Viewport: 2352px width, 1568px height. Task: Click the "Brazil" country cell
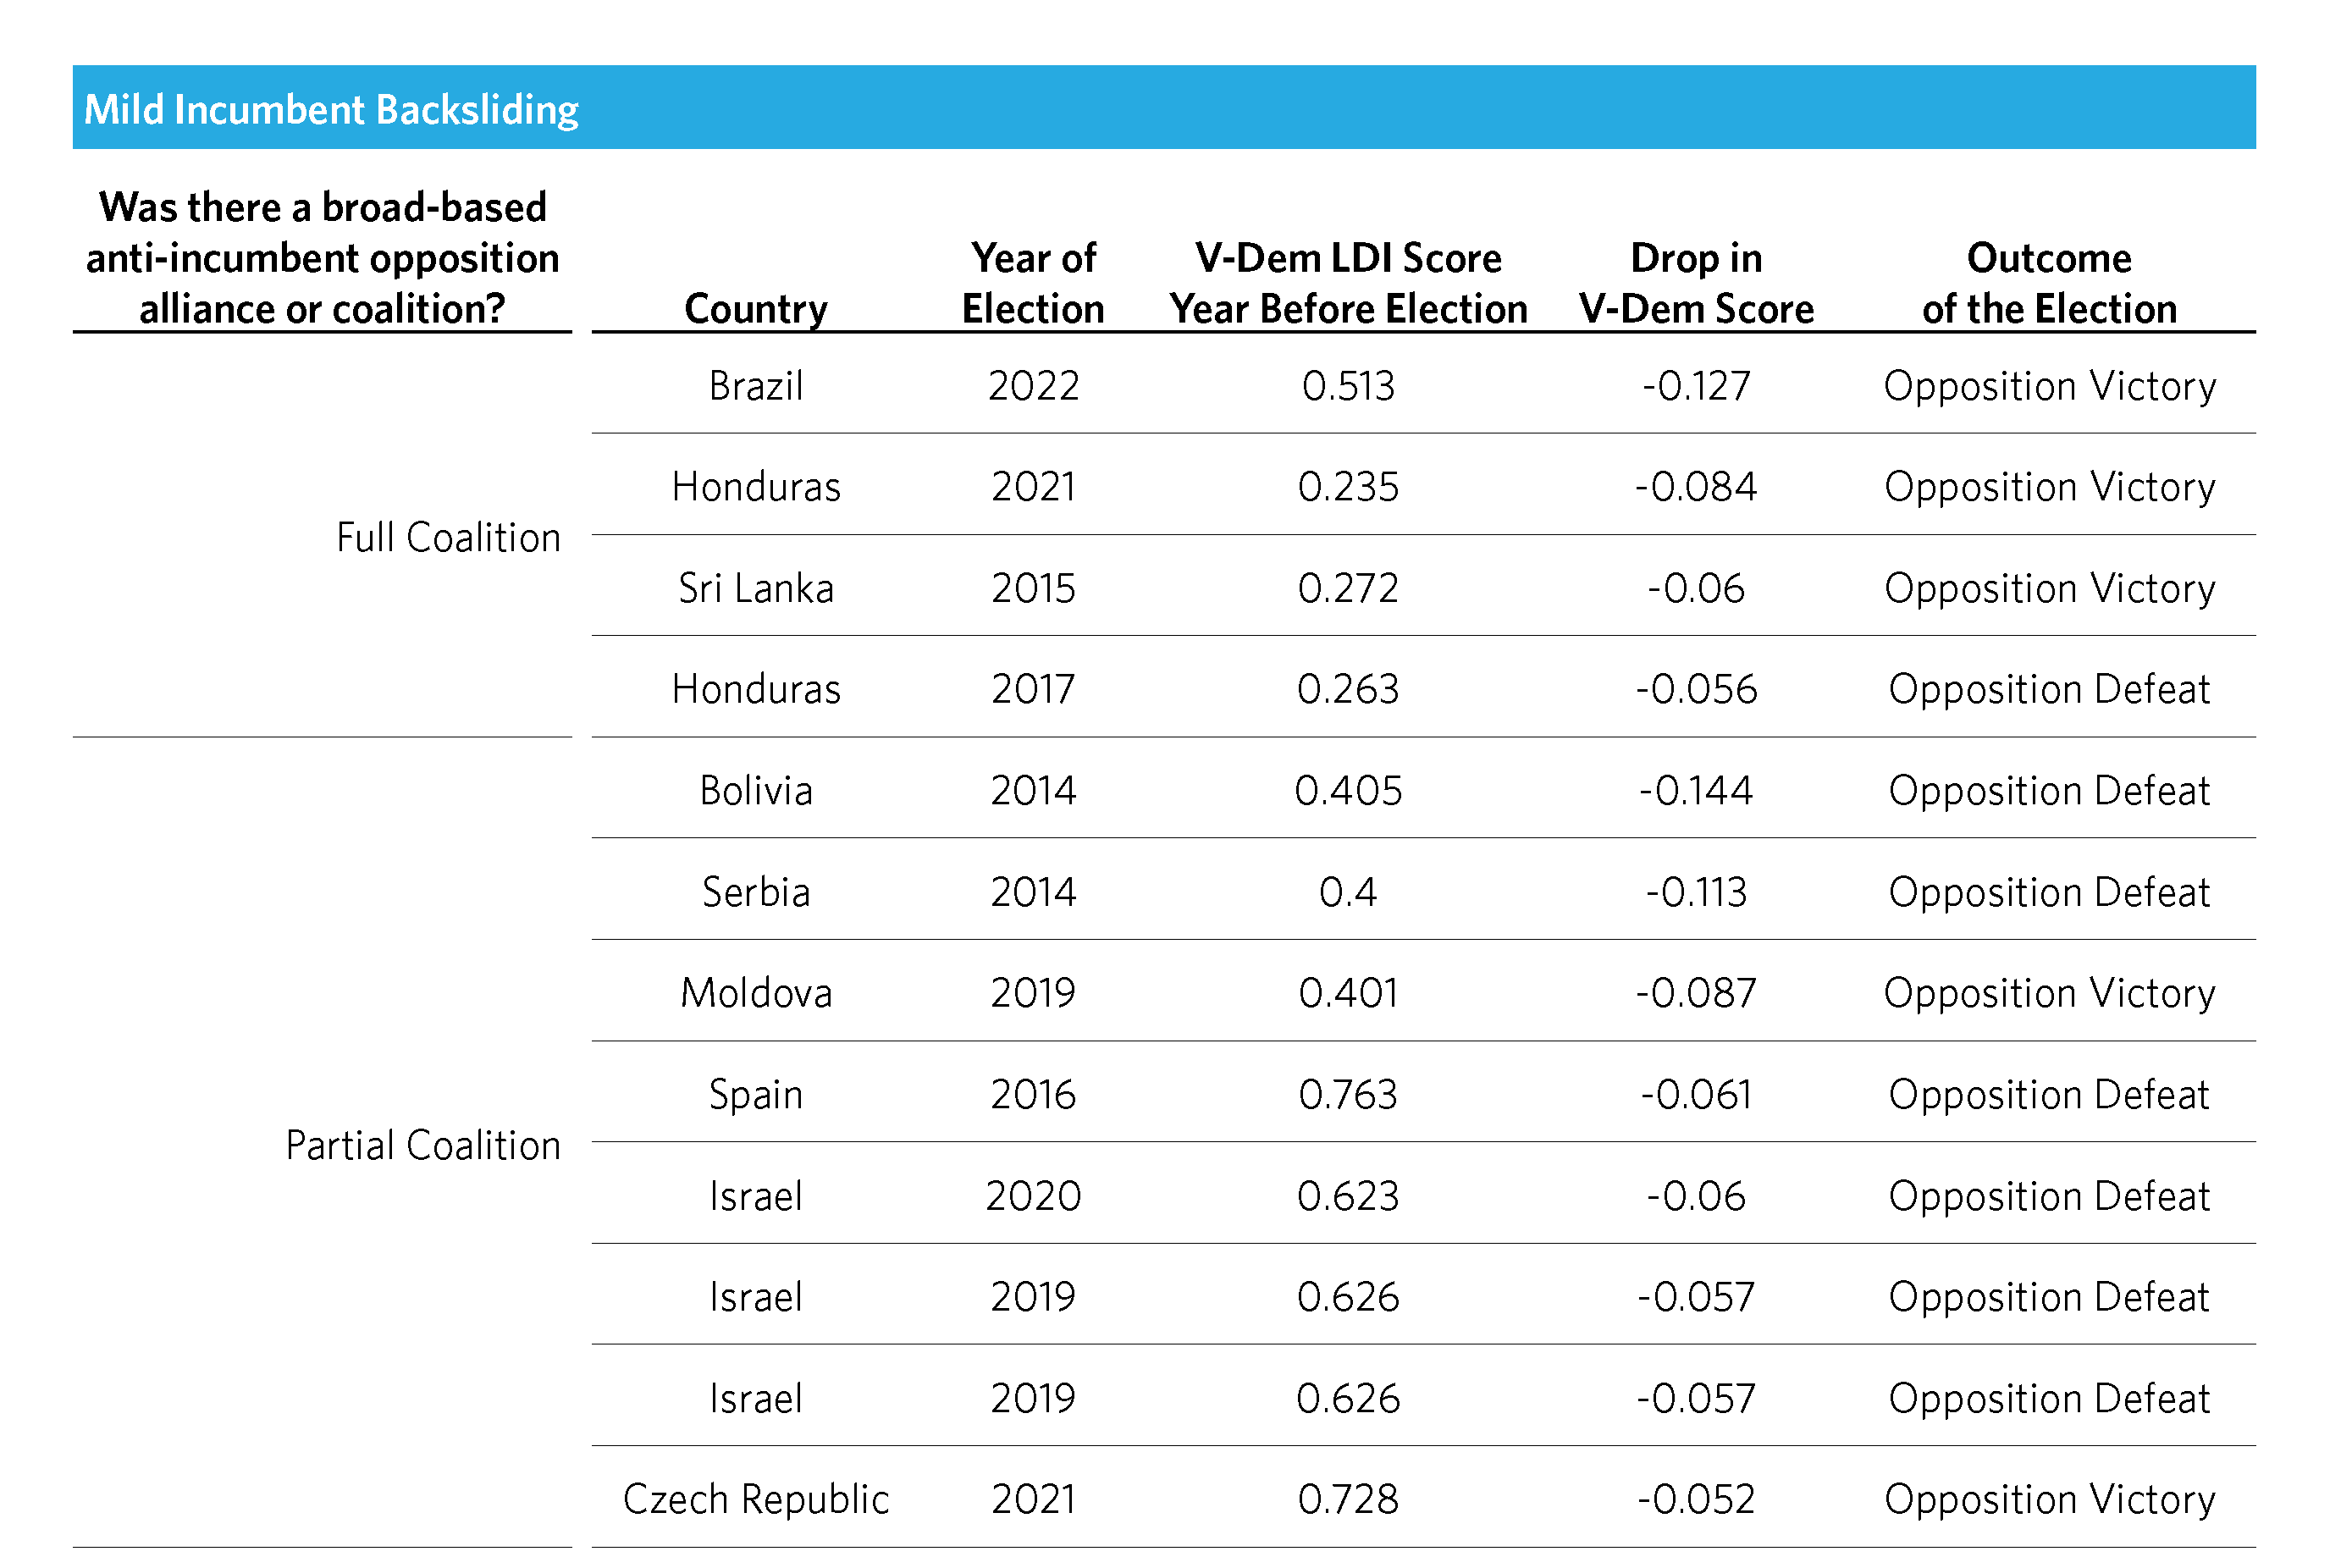(756, 386)
